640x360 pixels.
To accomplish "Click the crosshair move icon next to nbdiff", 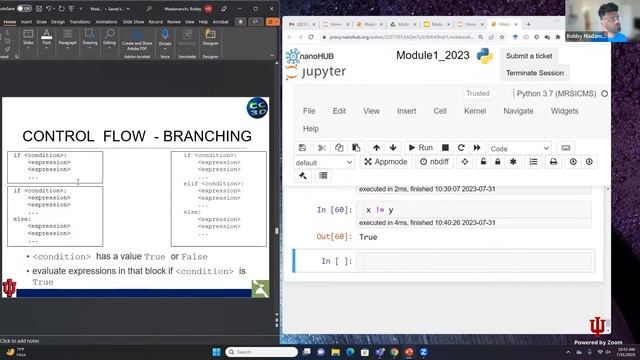I will tap(464, 162).
